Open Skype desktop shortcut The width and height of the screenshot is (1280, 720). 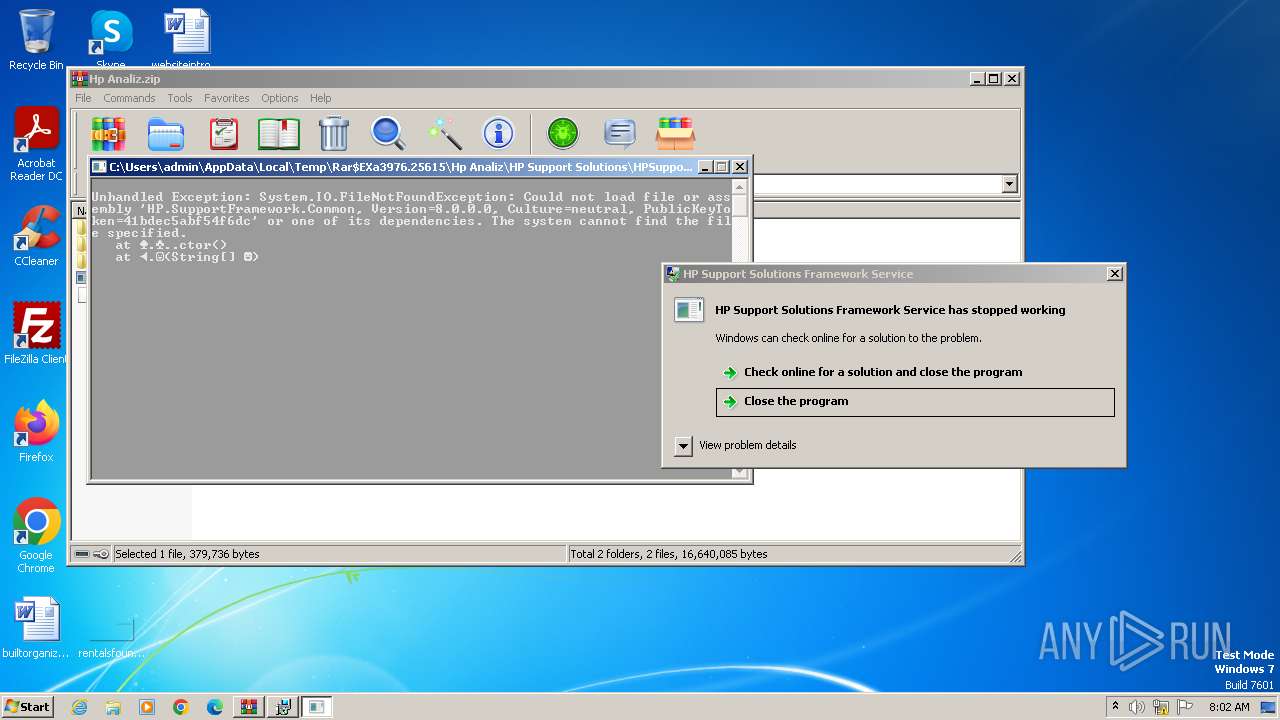[x=110, y=38]
